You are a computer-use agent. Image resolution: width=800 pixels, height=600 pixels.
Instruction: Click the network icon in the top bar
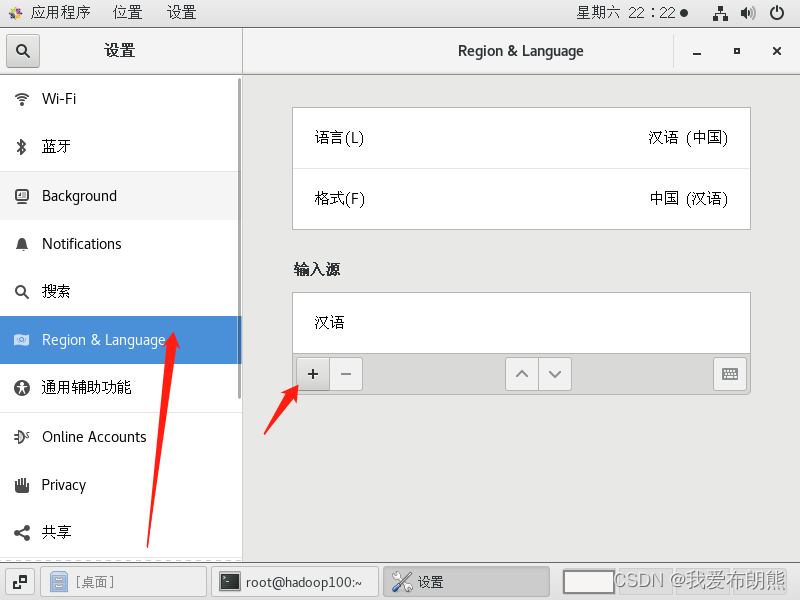(719, 13)
